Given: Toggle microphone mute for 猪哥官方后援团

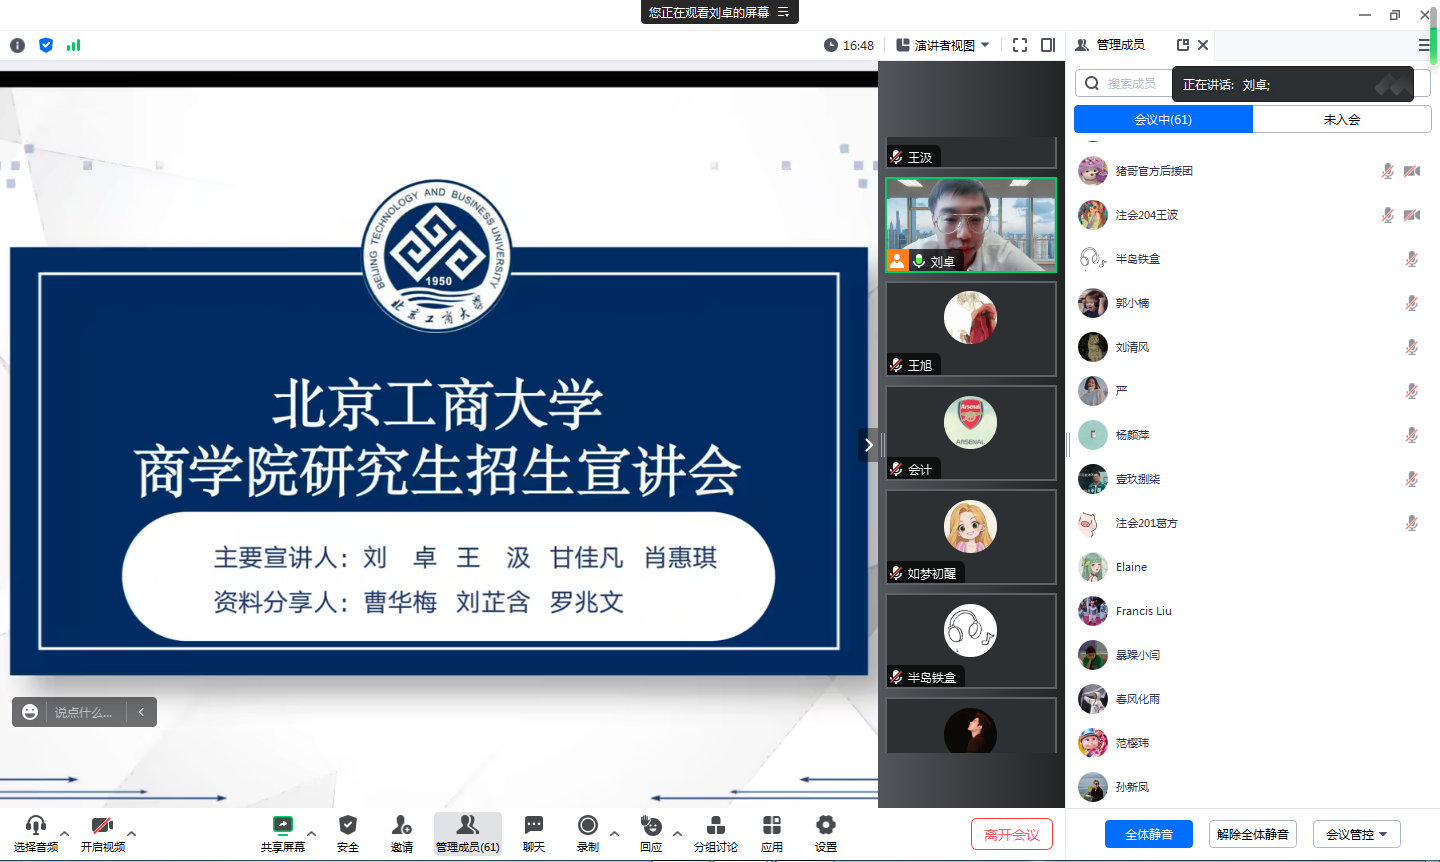Looking at the screenshot, I should 1388,171.
